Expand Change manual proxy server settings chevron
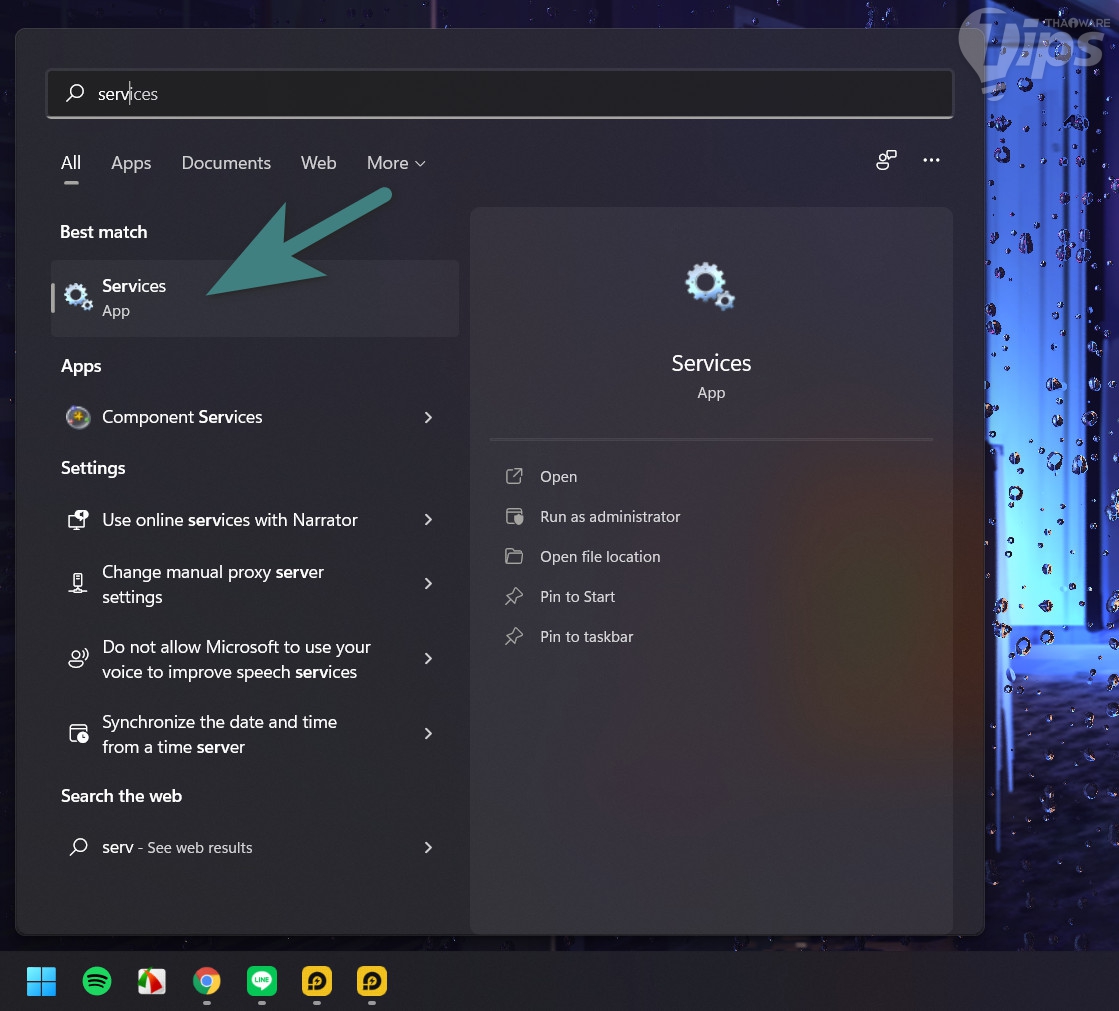 pyautogui.click(x=428, y=584)
